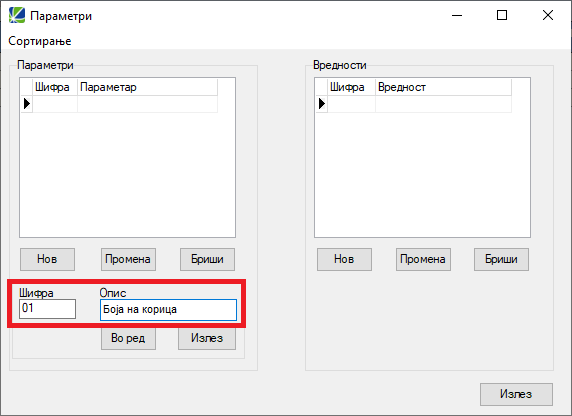Confirm entry with Во ред button

click(128, 339)
